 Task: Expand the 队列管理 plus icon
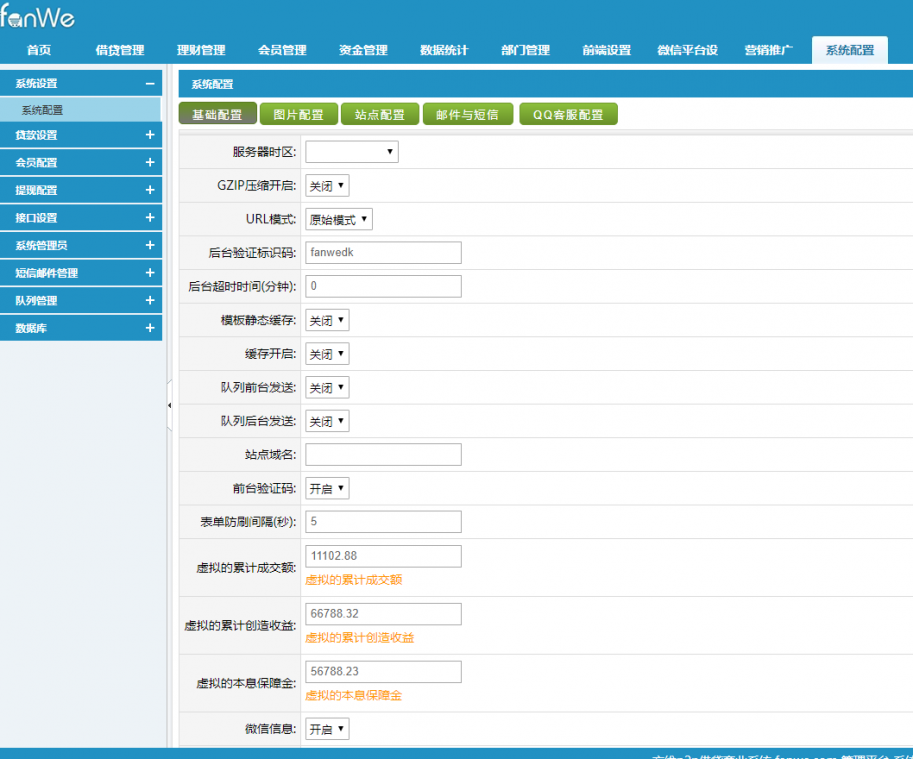pyautogui.click(x=149, y=300)
